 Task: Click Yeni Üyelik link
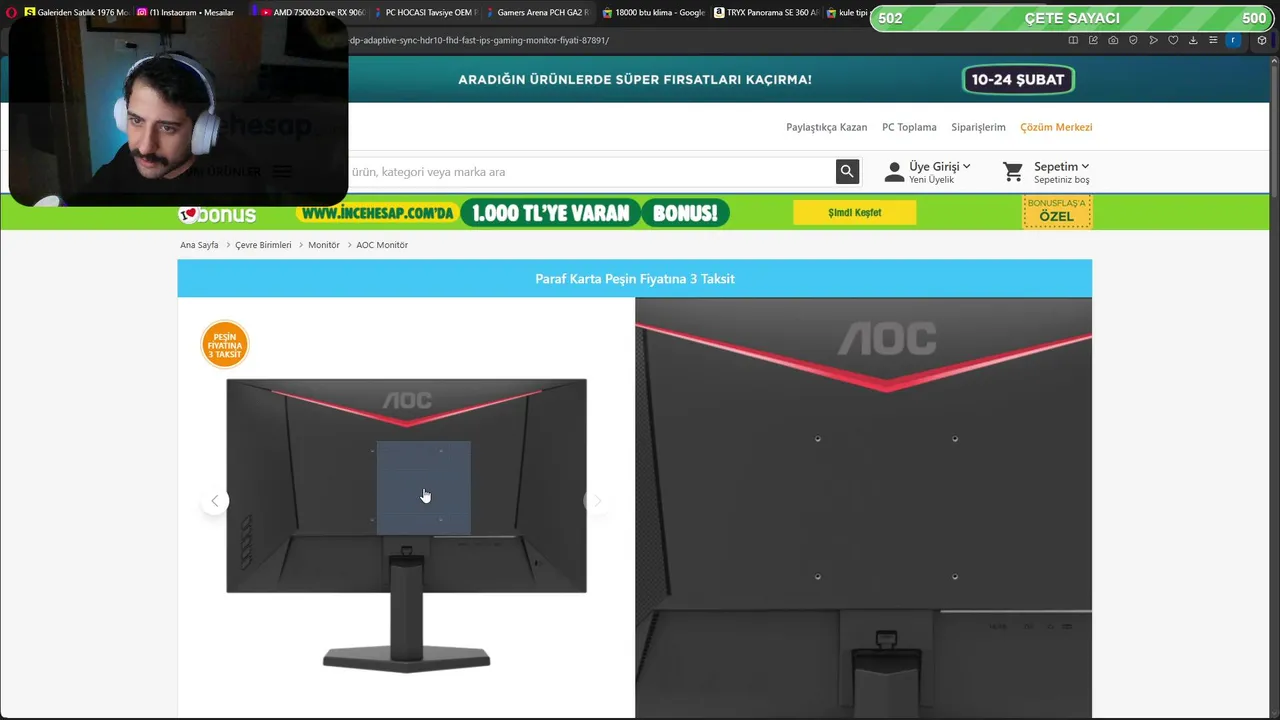tap(931, 180)
